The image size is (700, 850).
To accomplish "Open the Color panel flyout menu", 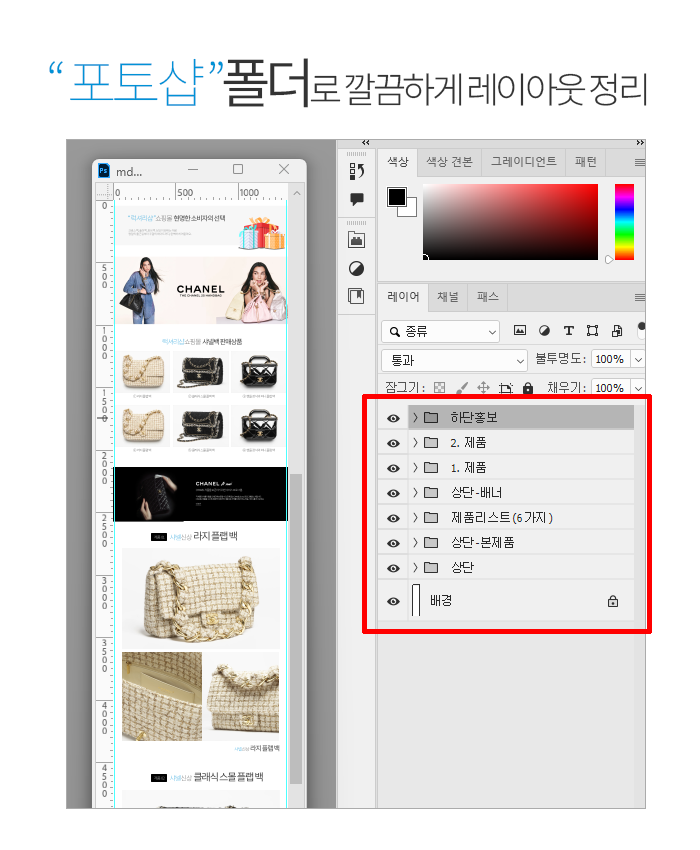I will tap(640, 163).
